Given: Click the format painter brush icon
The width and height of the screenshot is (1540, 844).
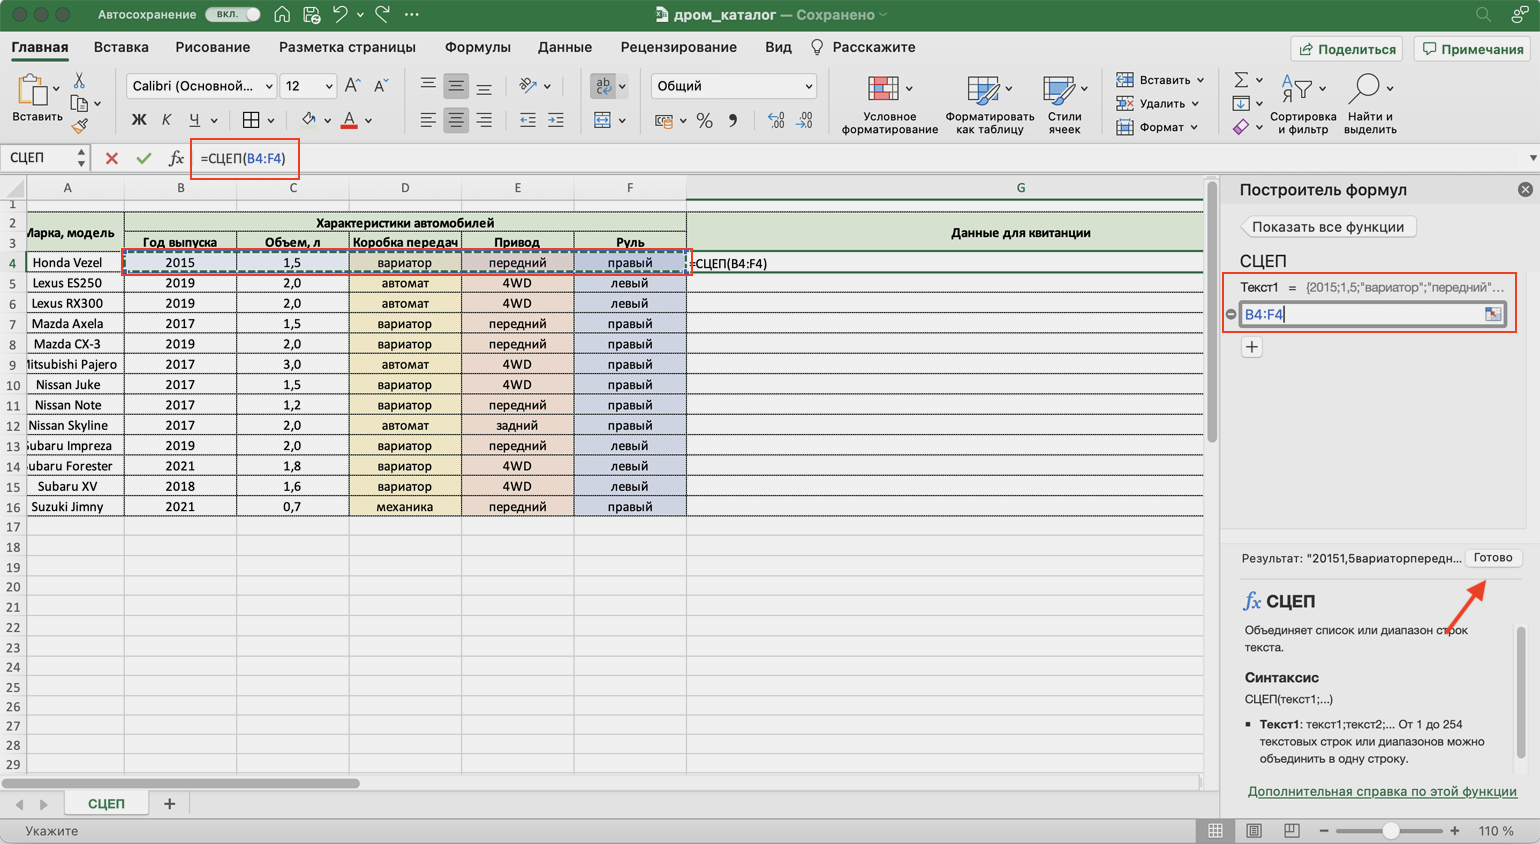Looking at the screenshot, I should click(79, 126).
